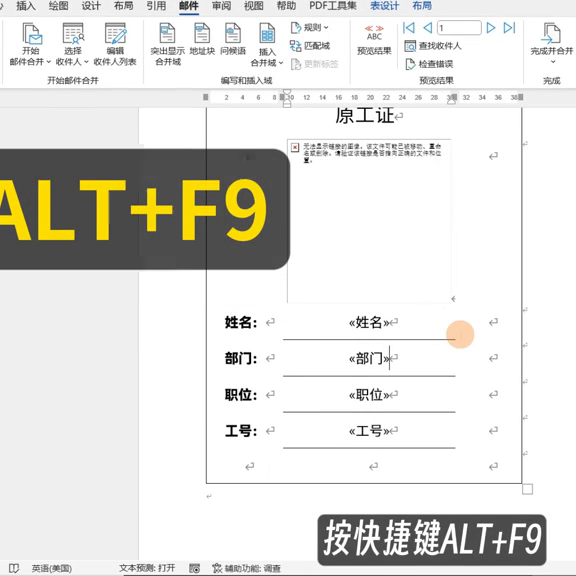This screenshot has width=576, height=576.
Task: Open the Draw (绘图) ribbon tab
Action: click(58, 6)
